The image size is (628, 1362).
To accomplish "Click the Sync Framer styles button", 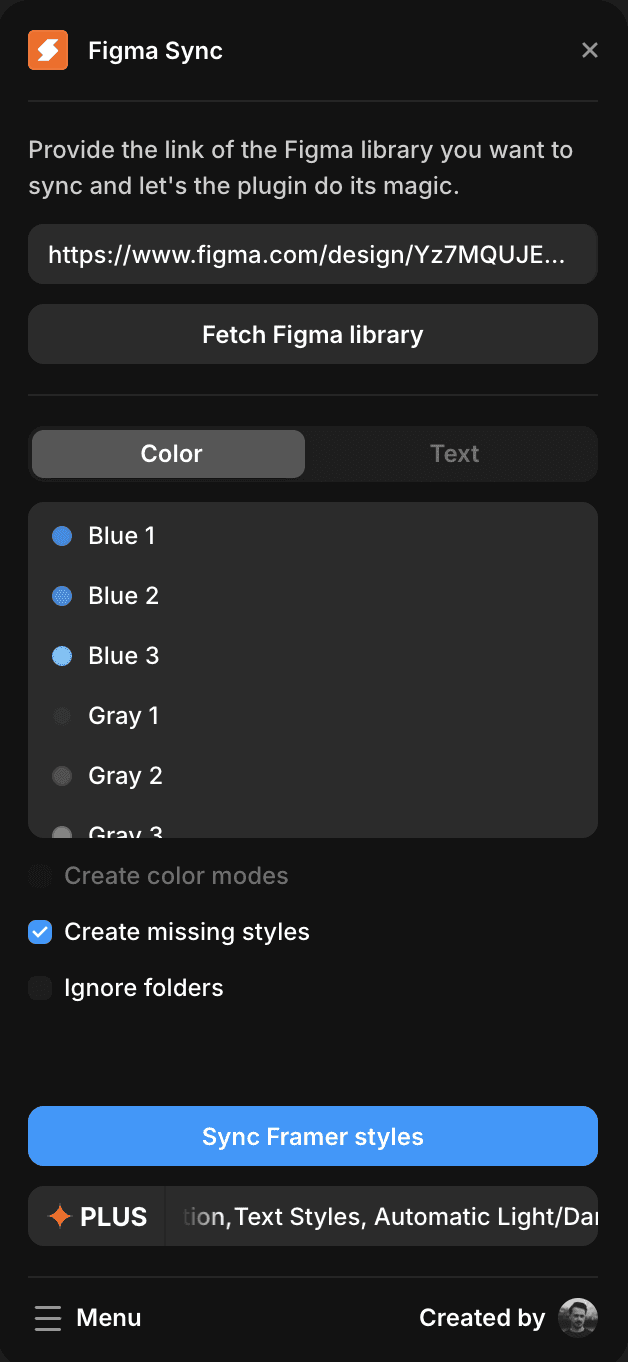I will 313,1136.
